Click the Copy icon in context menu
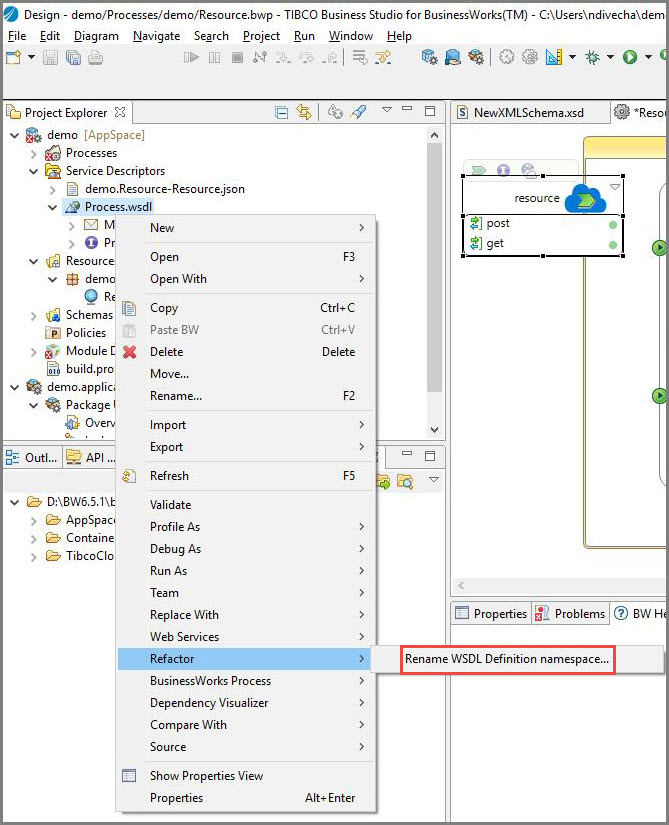Image resolution: width=669 pixels, height=825 pixels. [x=129, y=308]
